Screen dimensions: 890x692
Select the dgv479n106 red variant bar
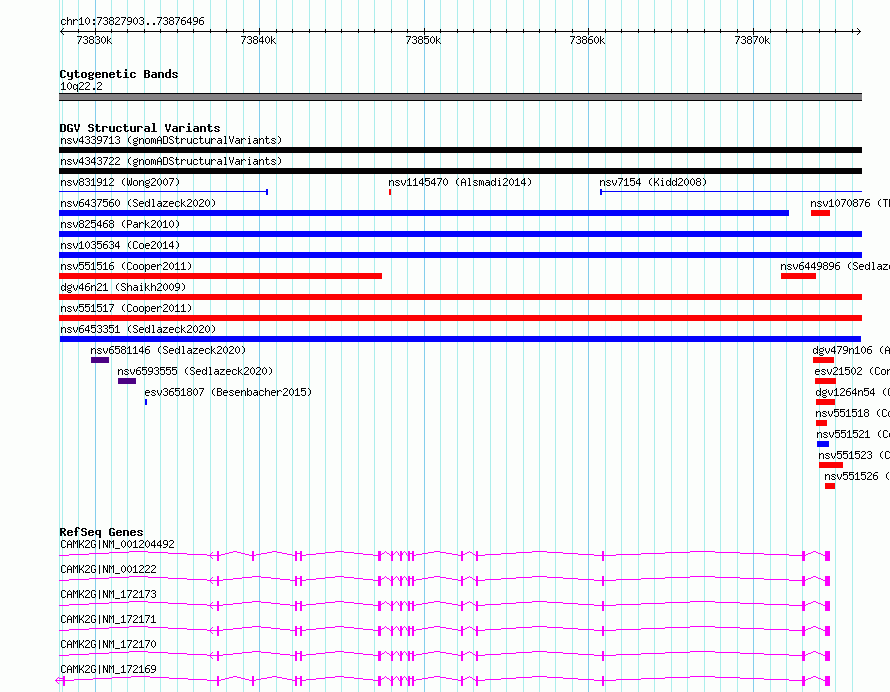pyautogui.click(x=823, y=360)
